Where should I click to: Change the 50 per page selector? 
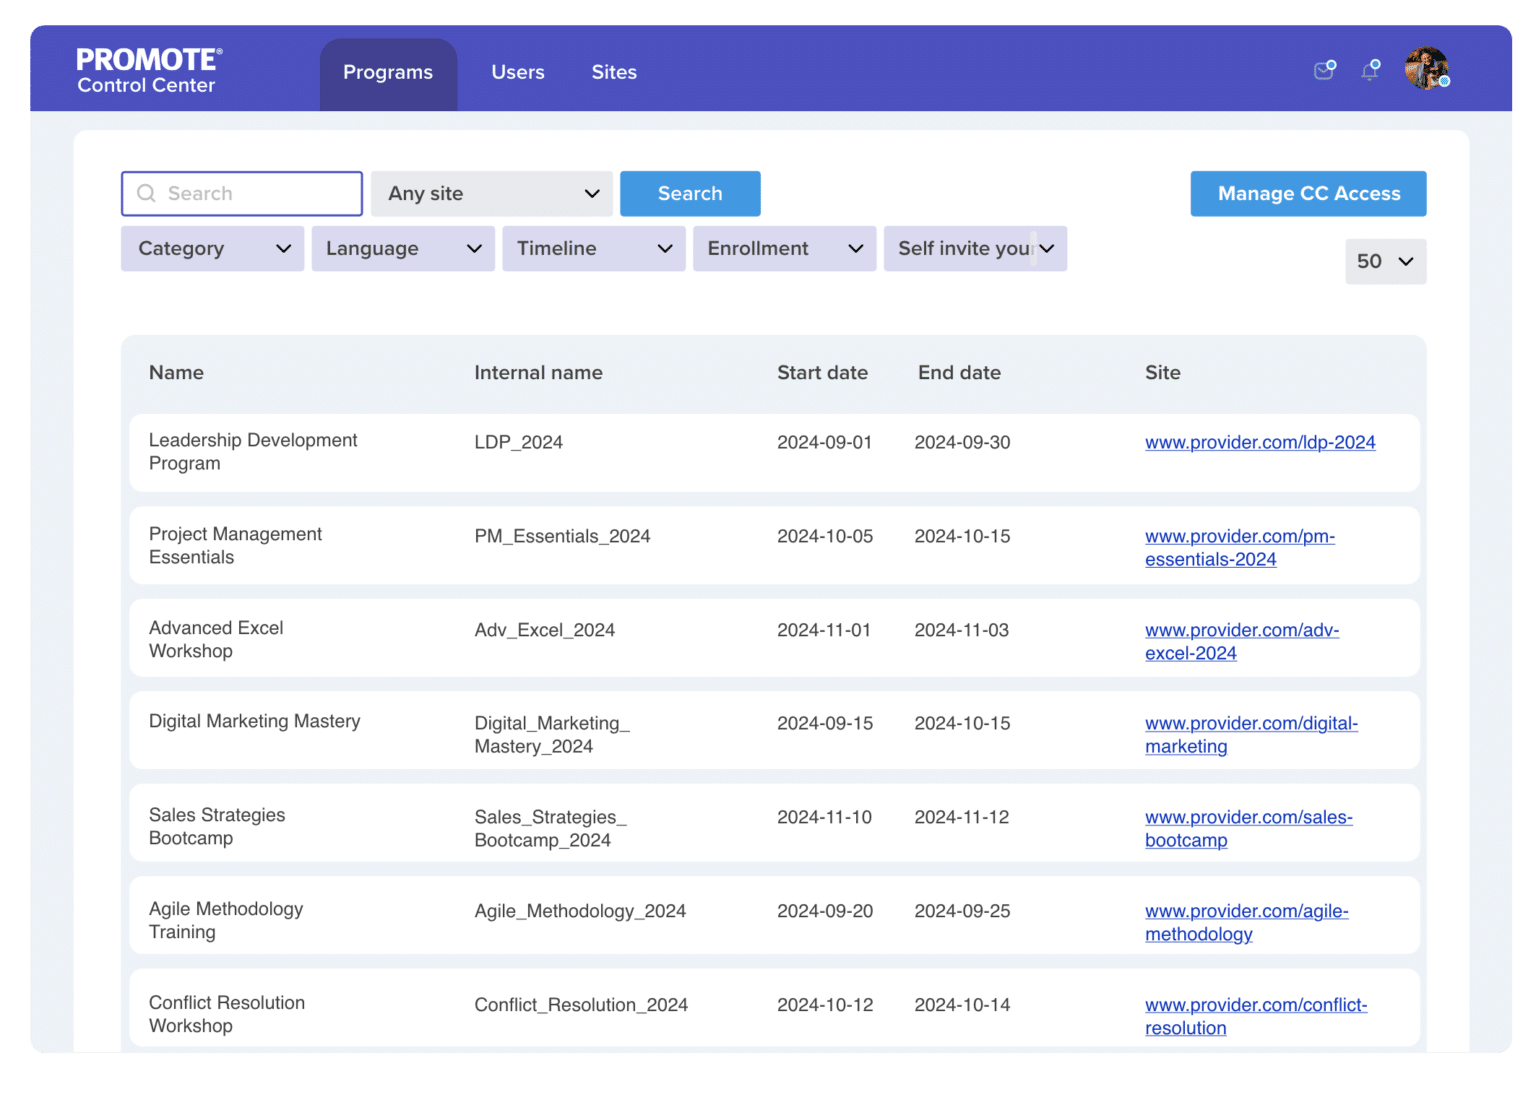click(1385, 261)
